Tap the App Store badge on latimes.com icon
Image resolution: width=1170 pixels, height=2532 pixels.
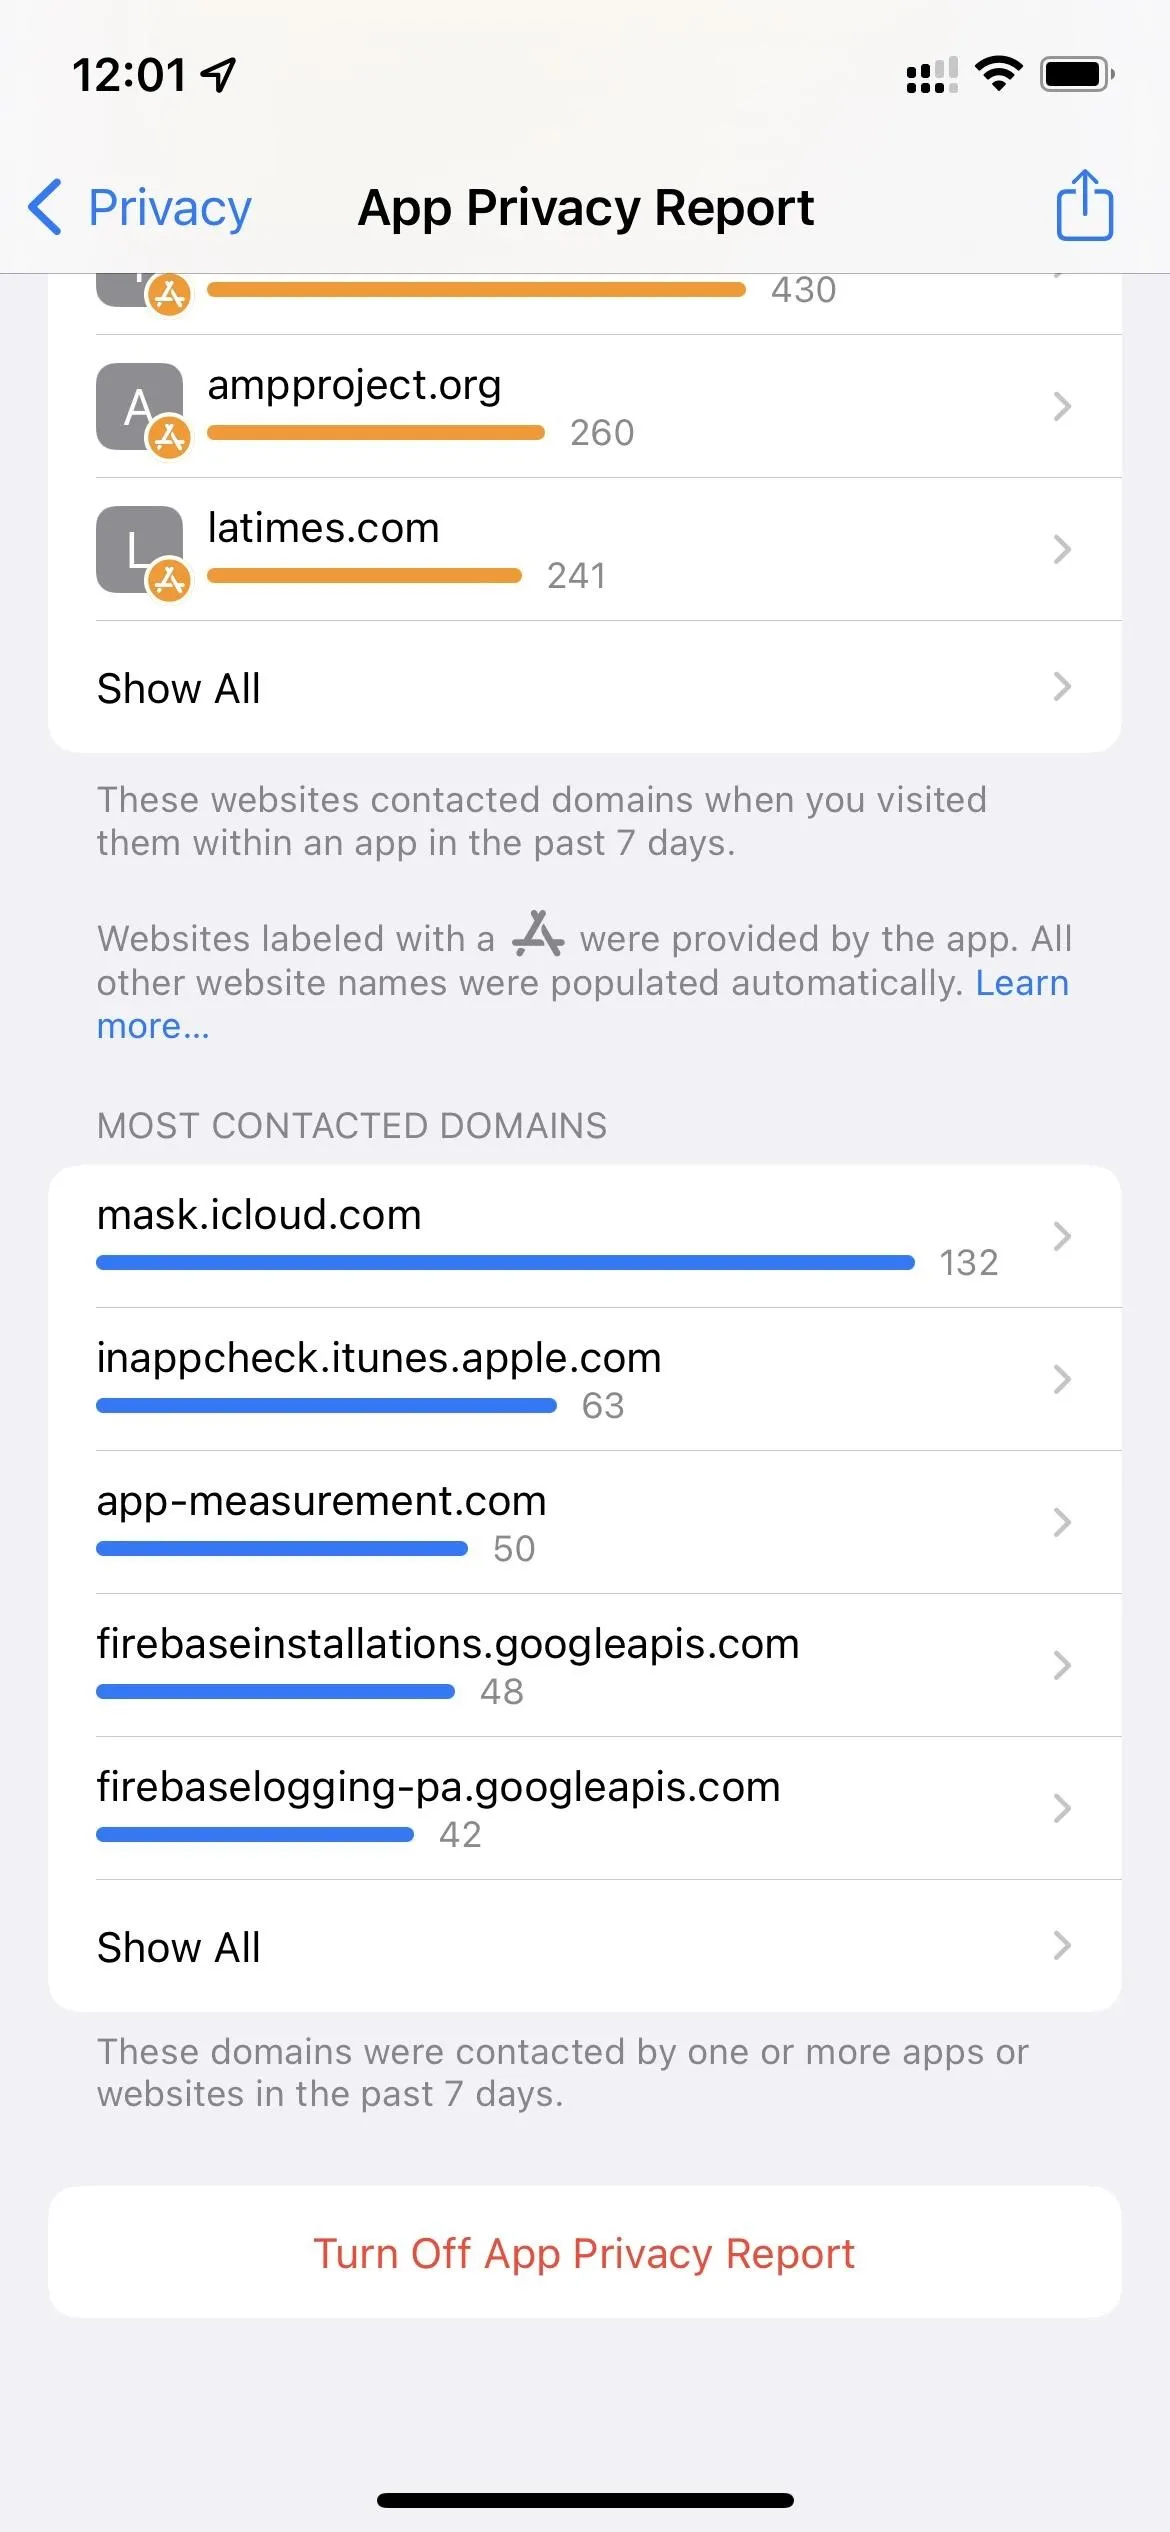pyautogui.click(x=169, y=580)
